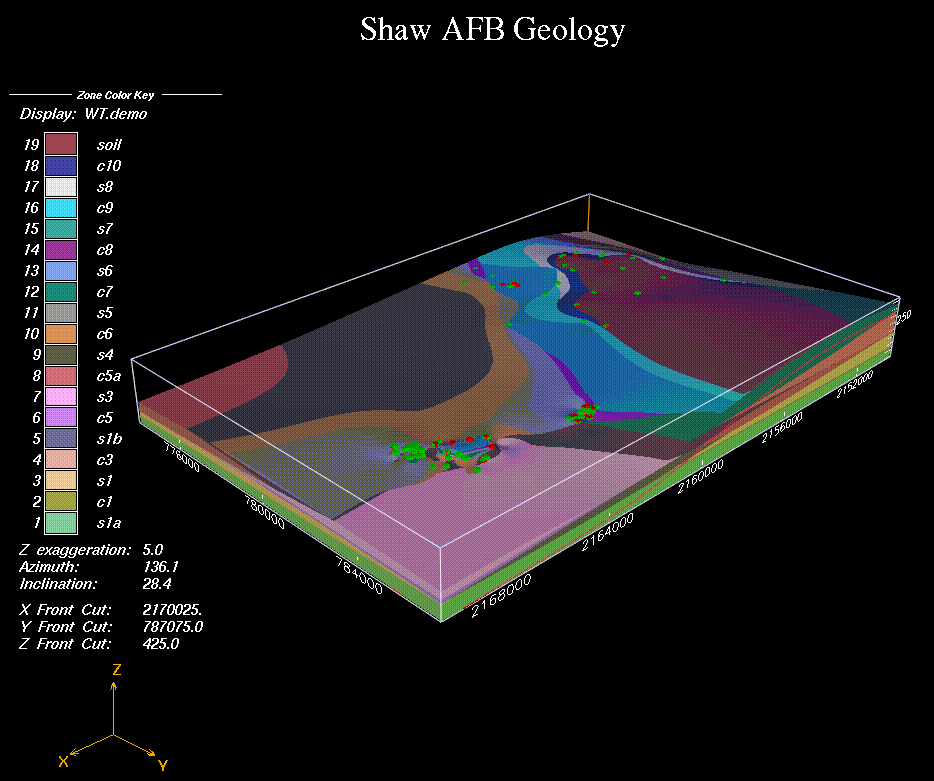Select the light green s1a color swatch
Image resolution: width=934 pixels, height=781 pixels.
[x=61, y=523]
